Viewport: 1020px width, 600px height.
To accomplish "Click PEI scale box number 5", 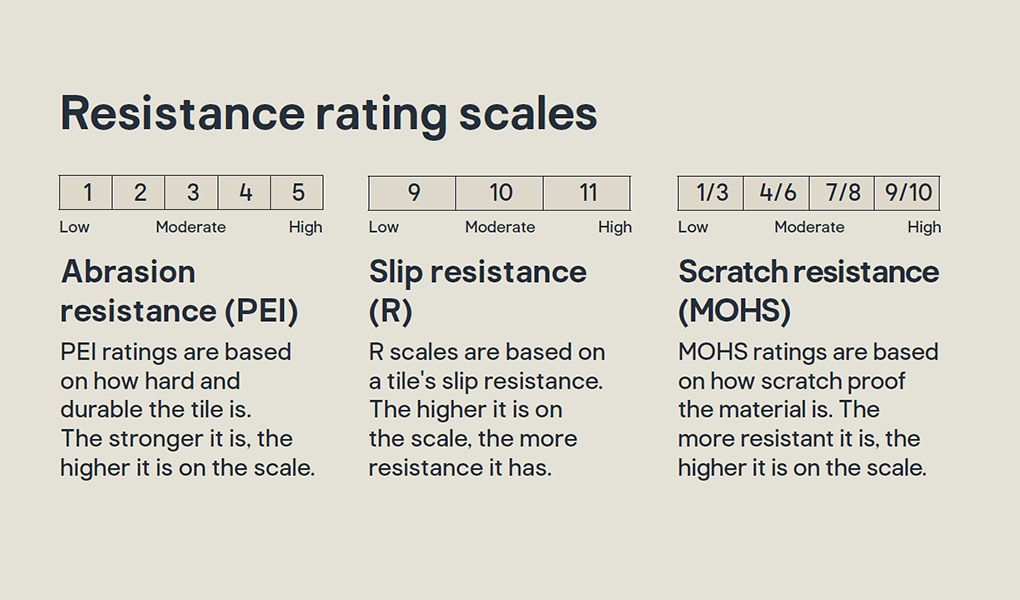I will point(297,193).
